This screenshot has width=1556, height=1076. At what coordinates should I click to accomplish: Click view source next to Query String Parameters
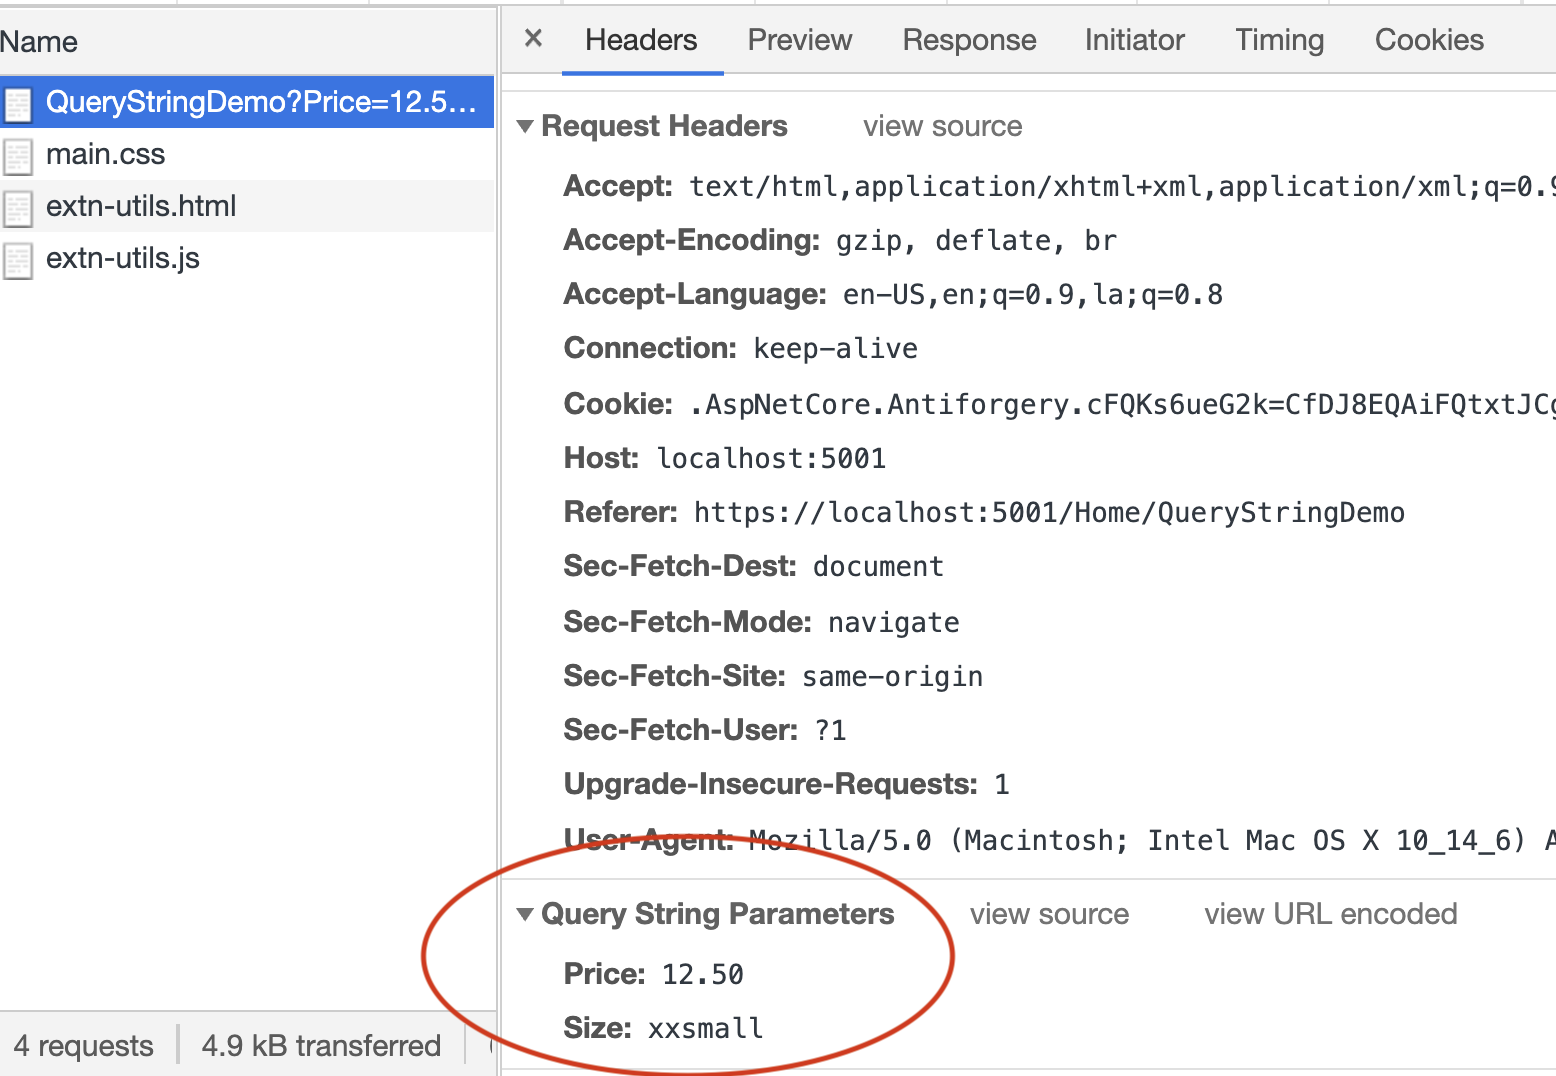(1049, 914)
